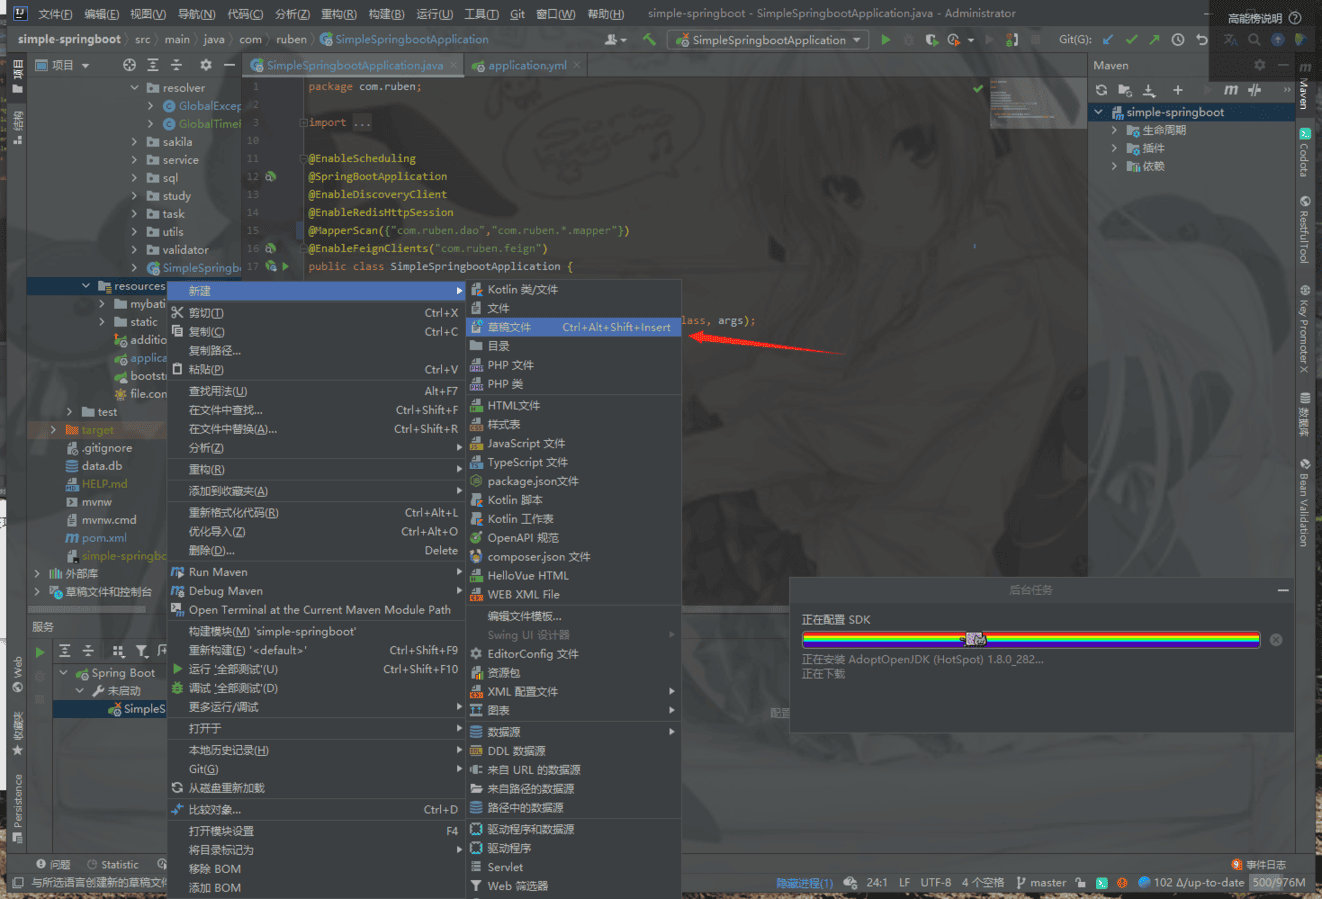
Task: Open Git history clock icon
Action: click(x=1178, y=40)
